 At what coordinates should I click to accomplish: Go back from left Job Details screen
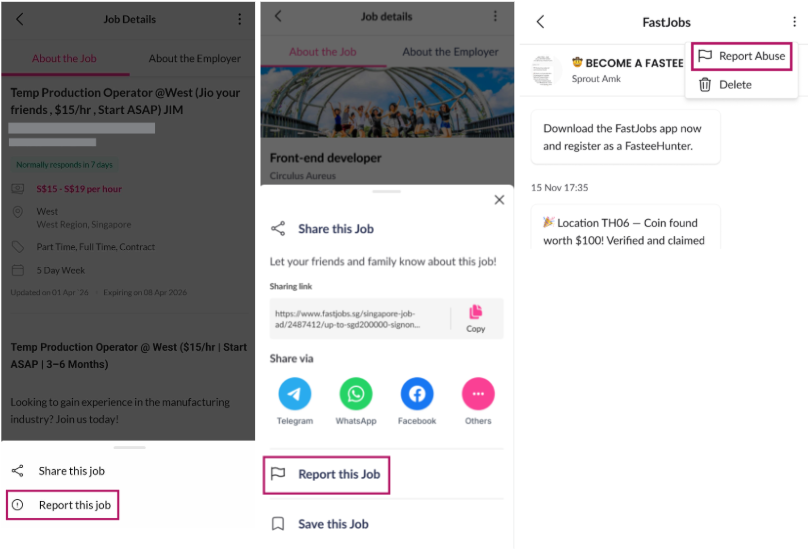click(20, 19)
